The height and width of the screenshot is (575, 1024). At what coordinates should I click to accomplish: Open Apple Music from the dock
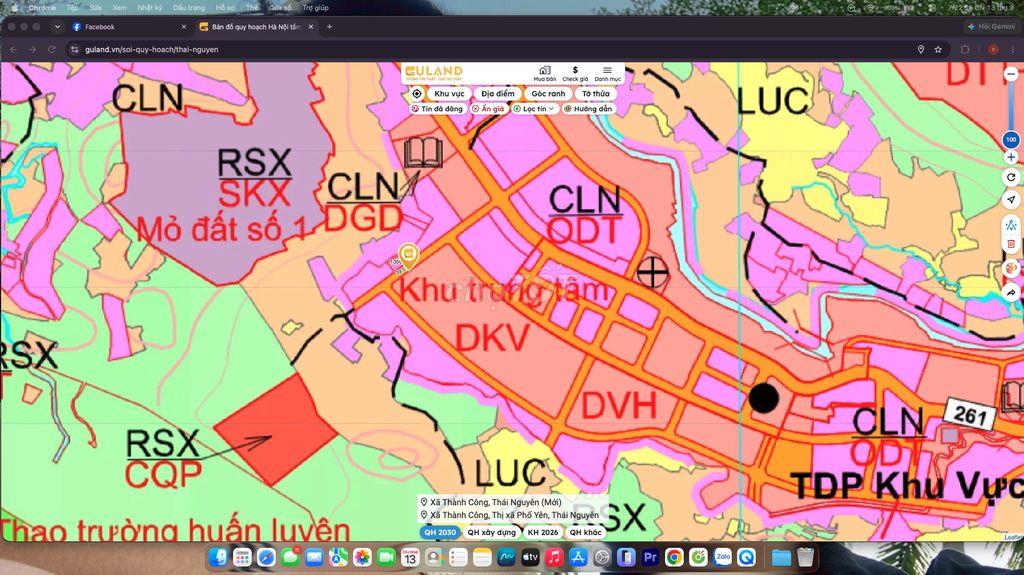click(x=554, y=557)
